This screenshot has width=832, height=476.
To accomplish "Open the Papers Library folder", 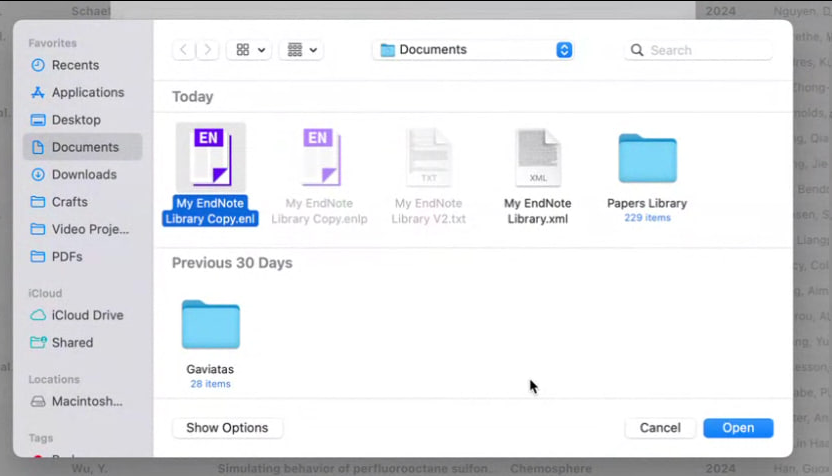I will 647,159.
